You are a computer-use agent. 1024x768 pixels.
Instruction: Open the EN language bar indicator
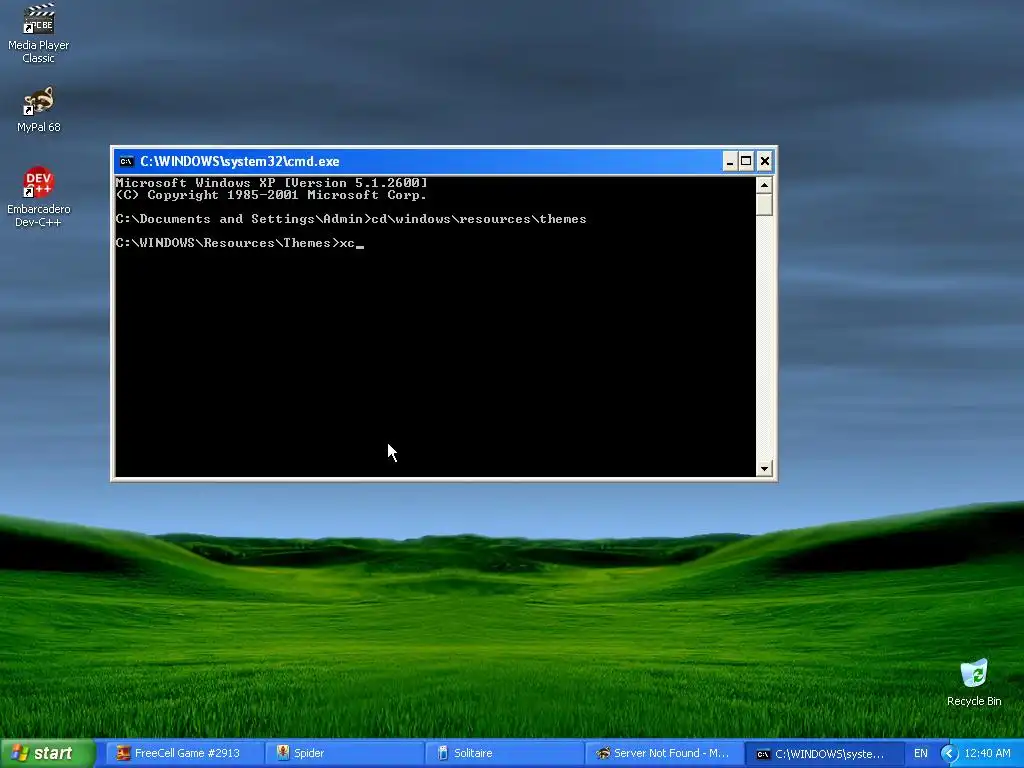click(x=920, y=754)
